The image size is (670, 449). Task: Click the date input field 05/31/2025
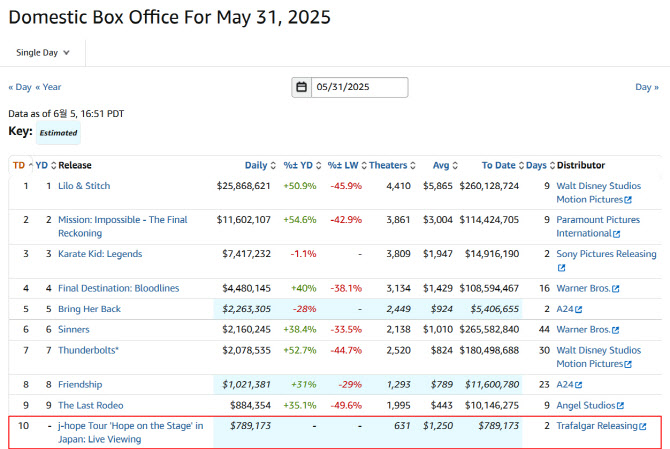pyautogui.click(x=358, y=87)
